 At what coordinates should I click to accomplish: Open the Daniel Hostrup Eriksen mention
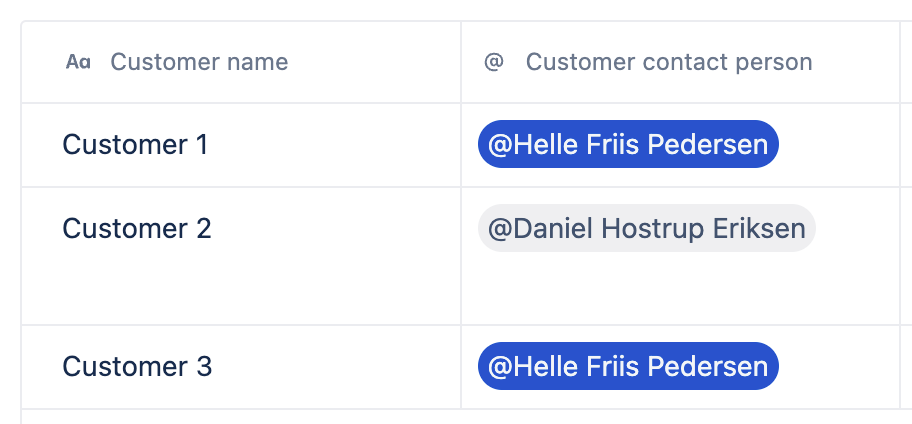coord(647,228)
